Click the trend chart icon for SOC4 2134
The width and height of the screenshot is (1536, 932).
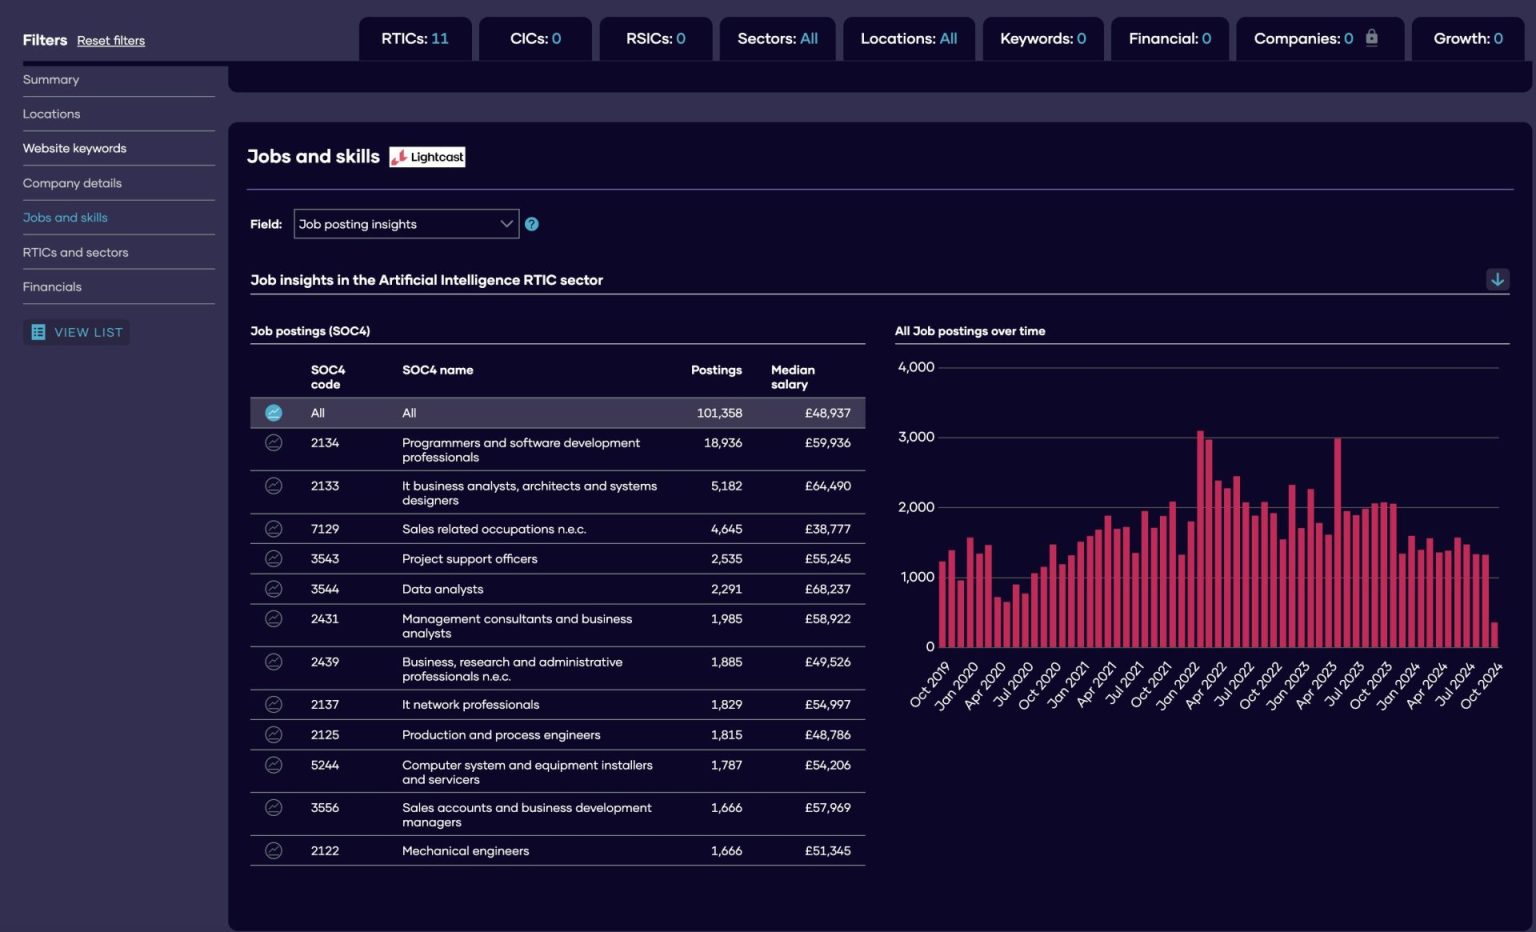(273, 442)
